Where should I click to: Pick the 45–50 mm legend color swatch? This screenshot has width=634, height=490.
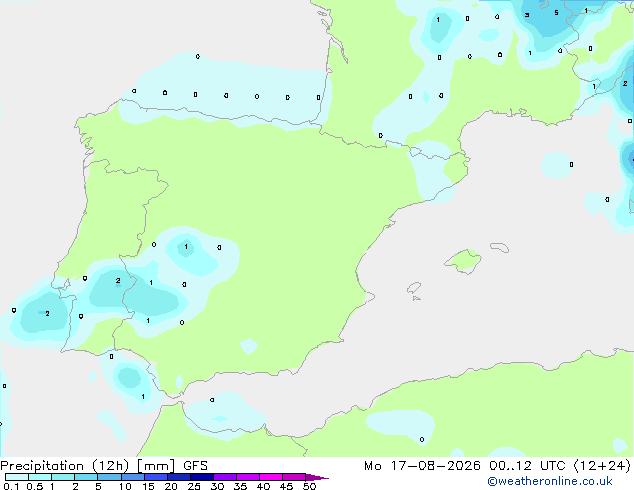click(x=294, y=477)
